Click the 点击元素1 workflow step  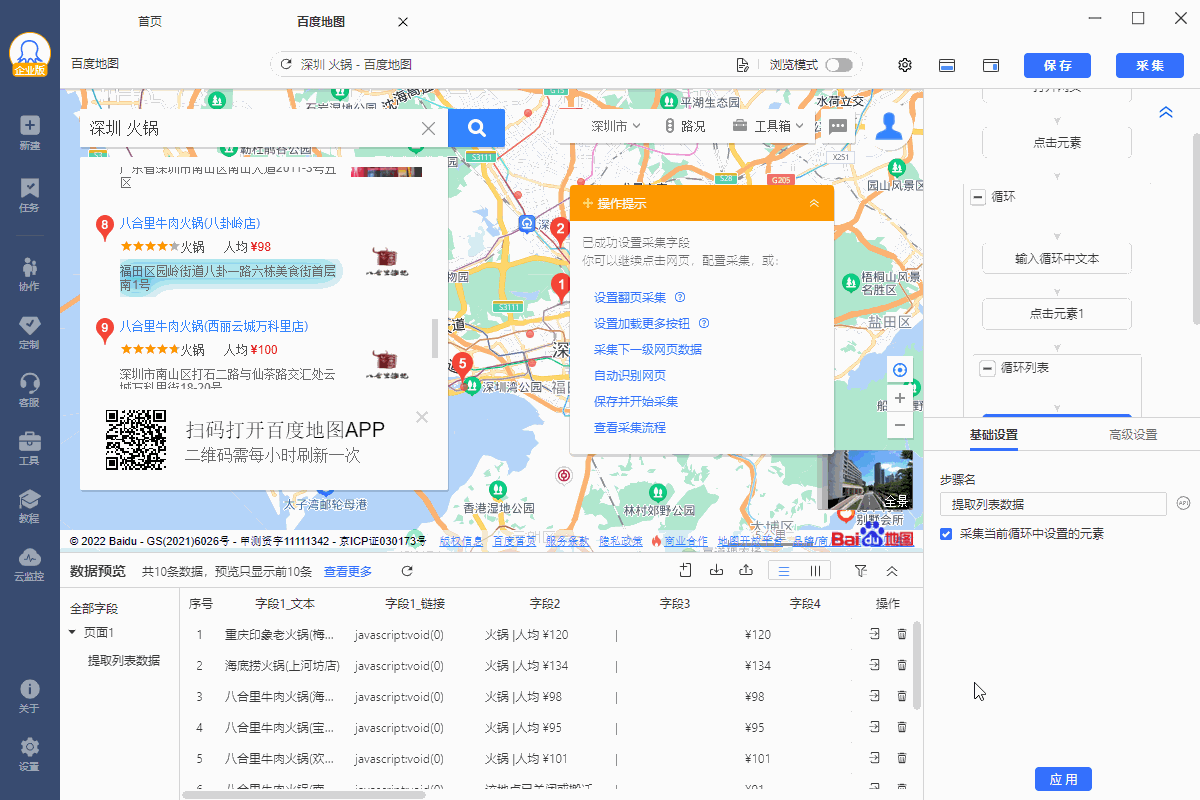point(1057,313)
